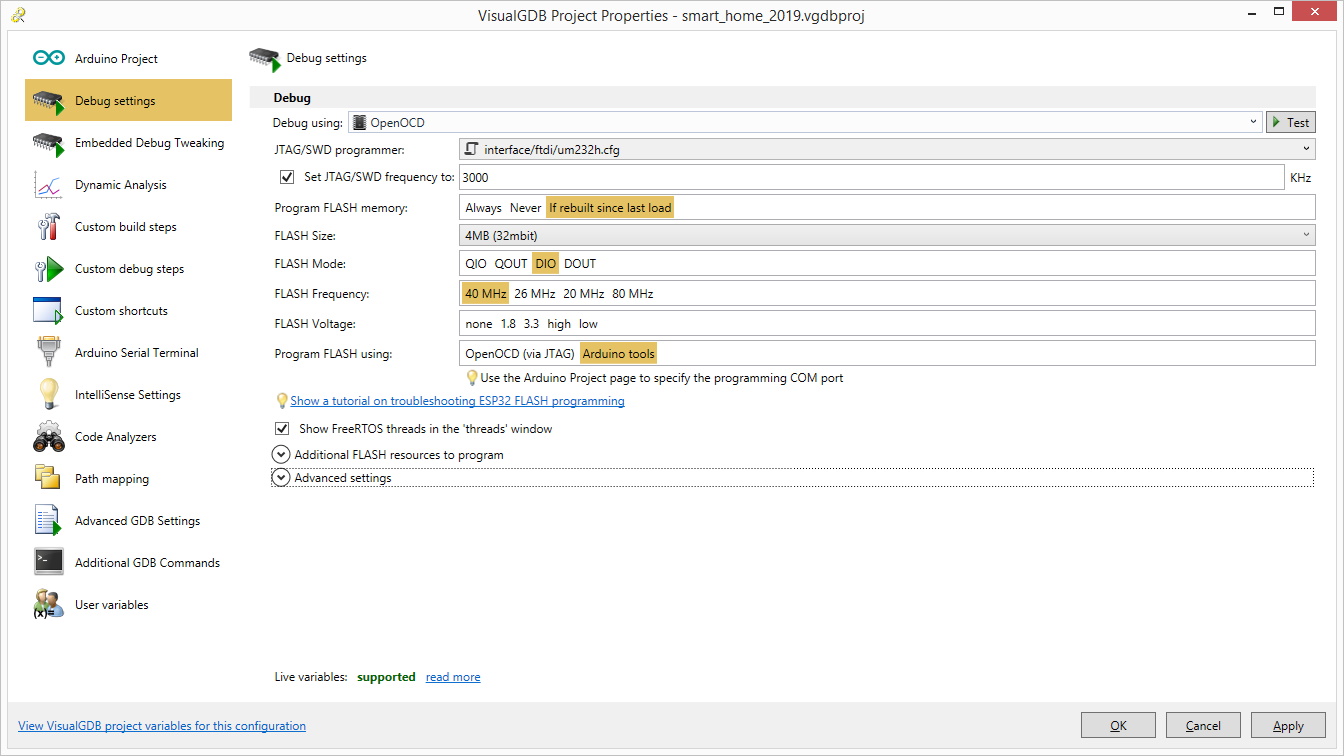The width and height of the screenshot is (1344, 756).
Task: Click the IntelliSense Settings lightbulb icon
Action: 49,395
